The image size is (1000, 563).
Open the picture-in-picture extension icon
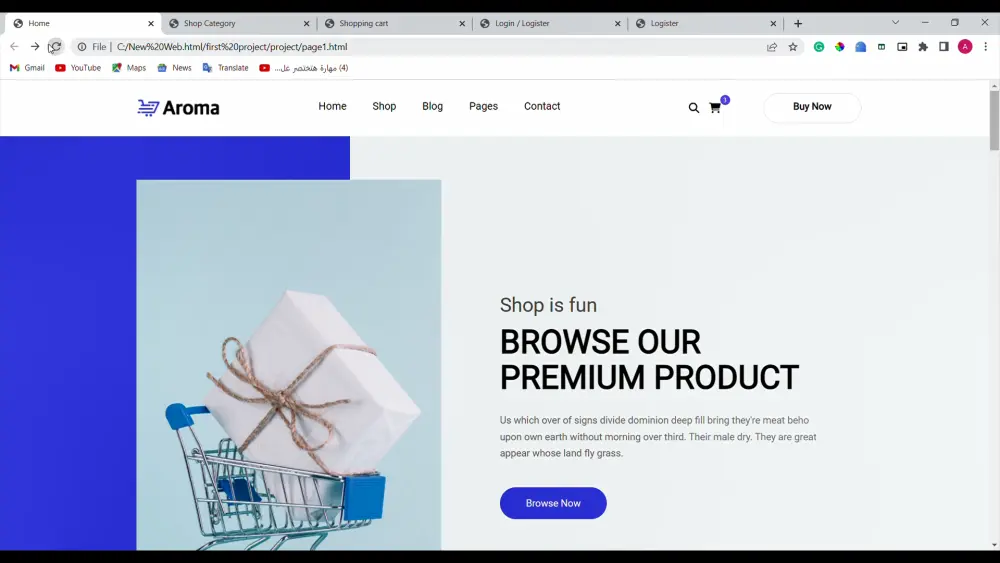click(x=902, y=47)
